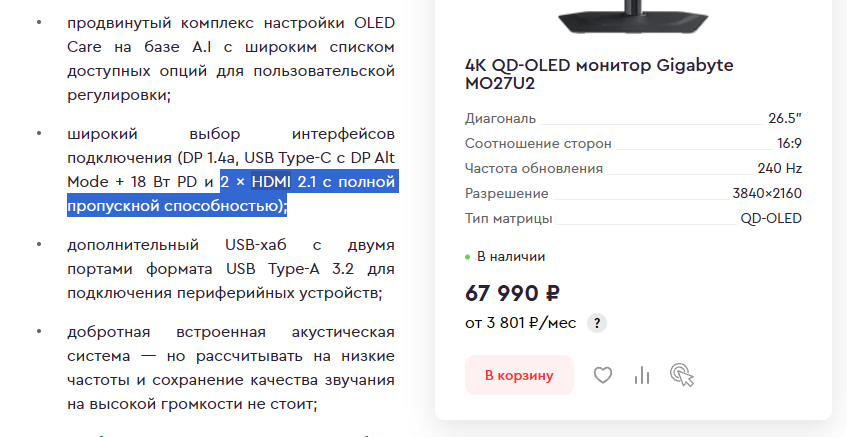Click the monitor stand product image
847x437 pixels.
(633, 17)
